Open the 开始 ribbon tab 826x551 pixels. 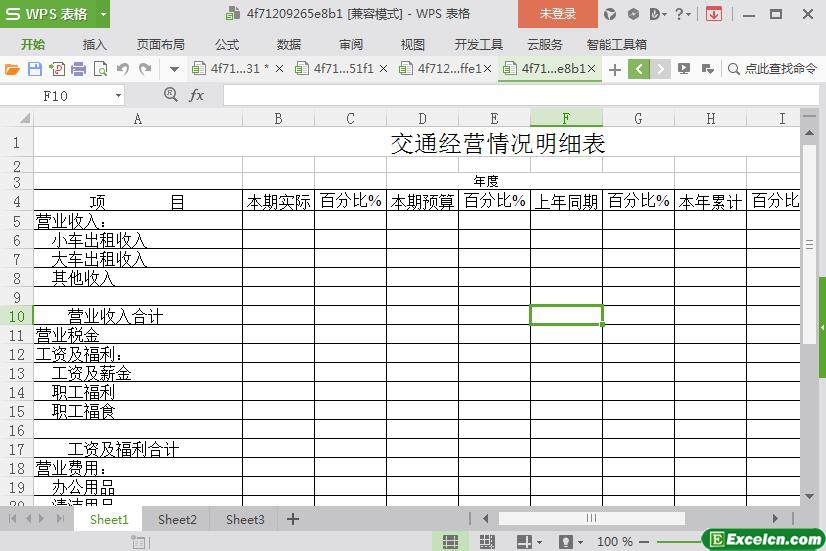(x=33, y=45)
